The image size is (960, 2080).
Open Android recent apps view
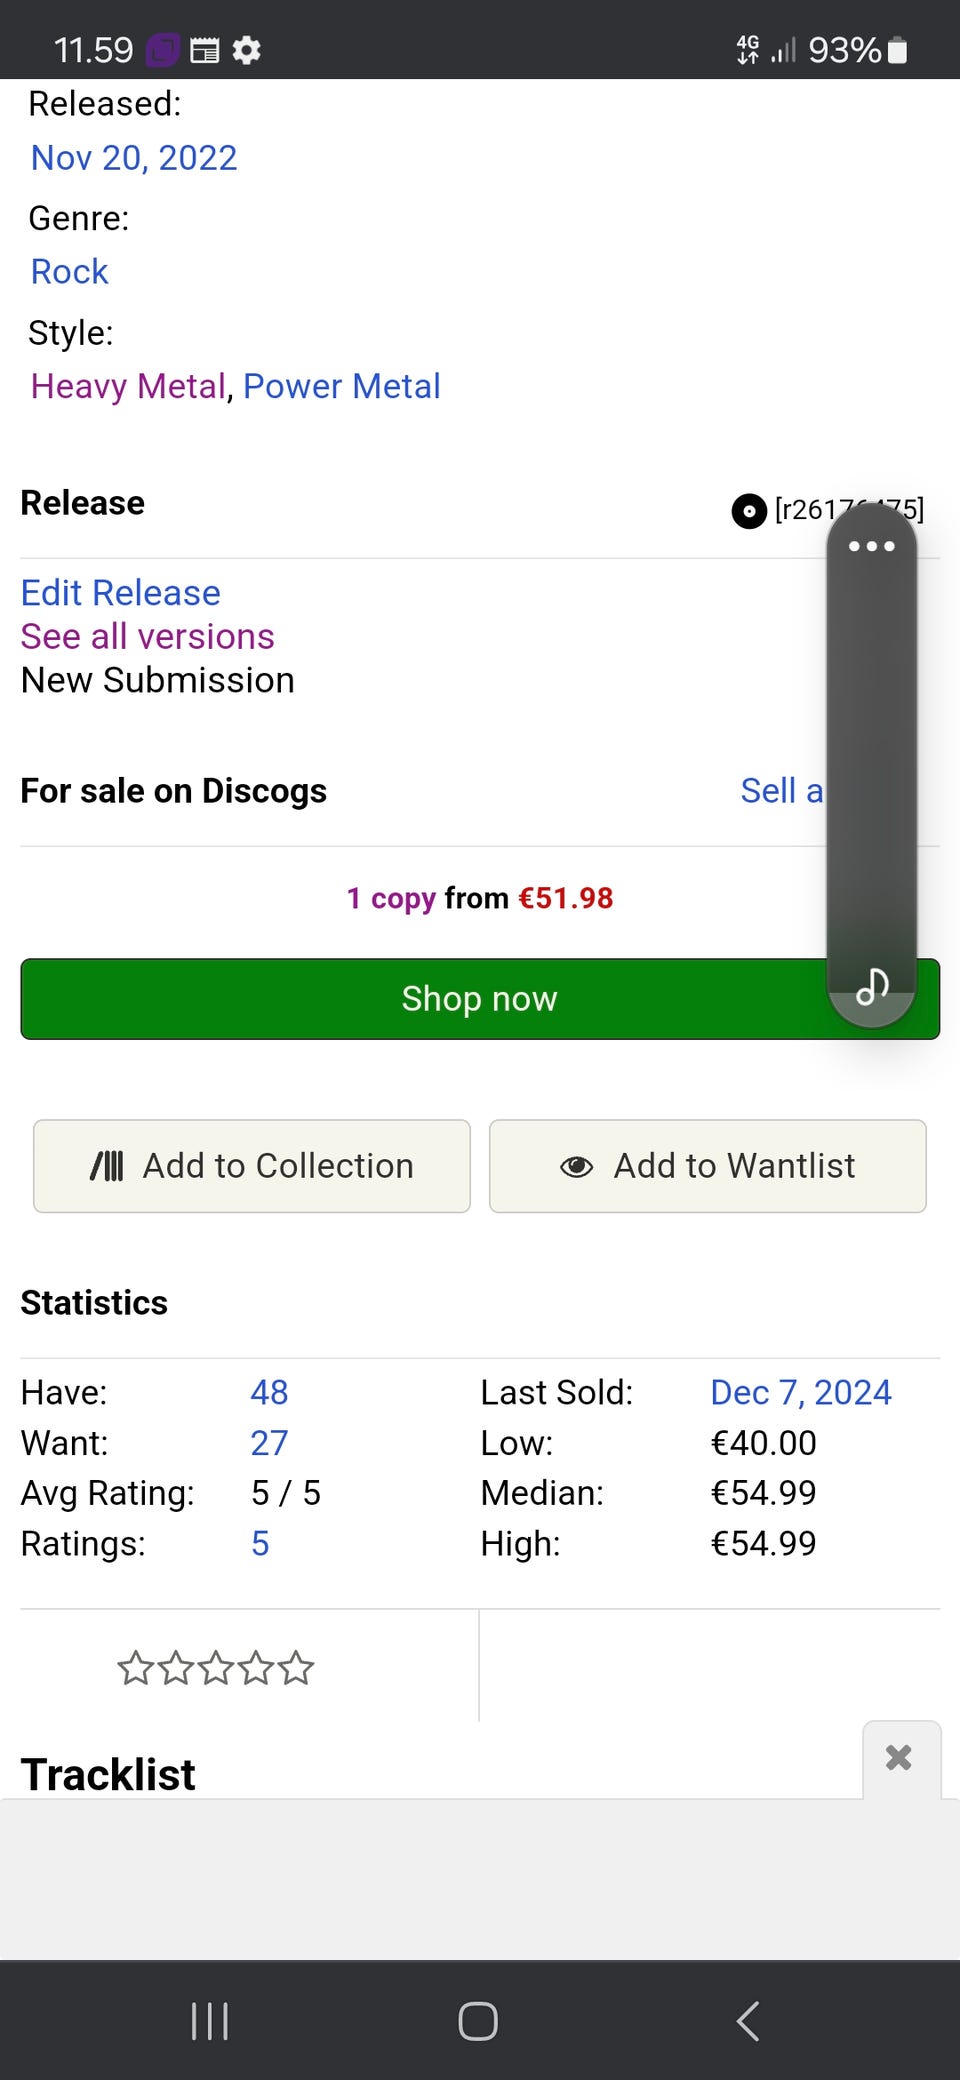click(x=210, y=2021)
